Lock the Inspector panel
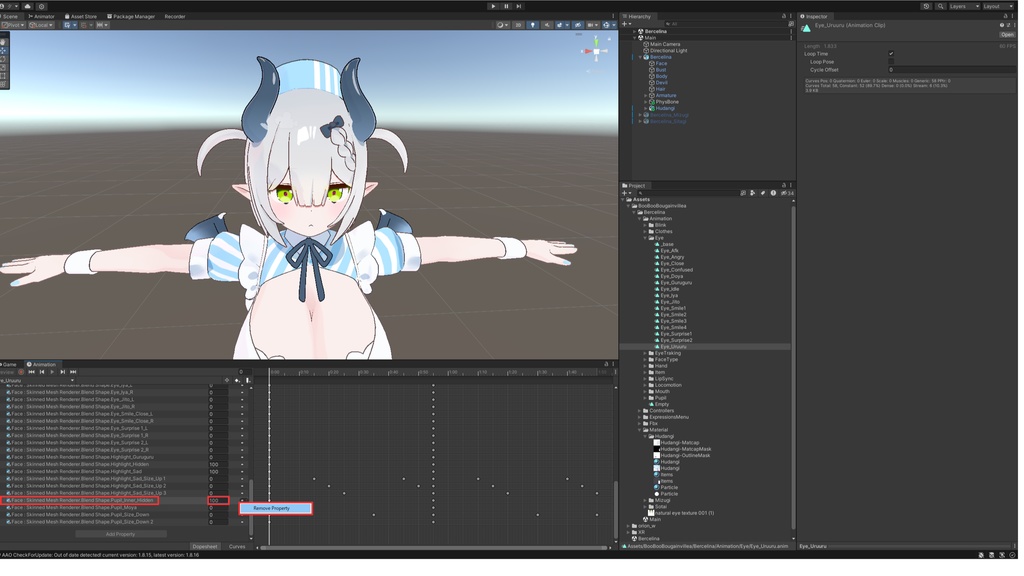This screenshot has width=1024, height=576. (x=1007, y=16)
